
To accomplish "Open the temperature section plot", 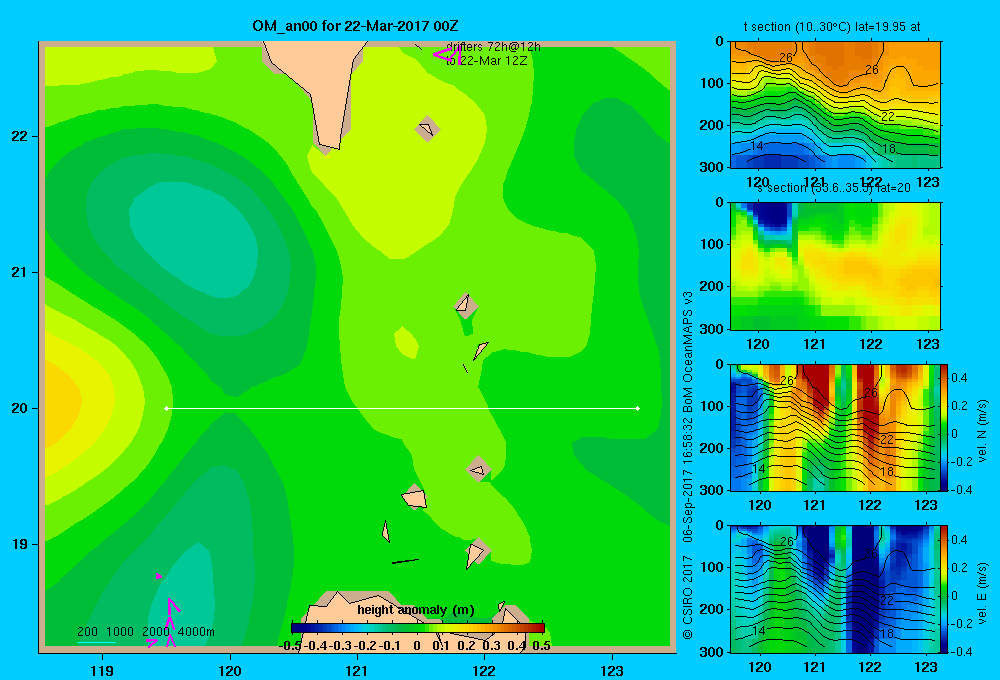I will point(835,105).
